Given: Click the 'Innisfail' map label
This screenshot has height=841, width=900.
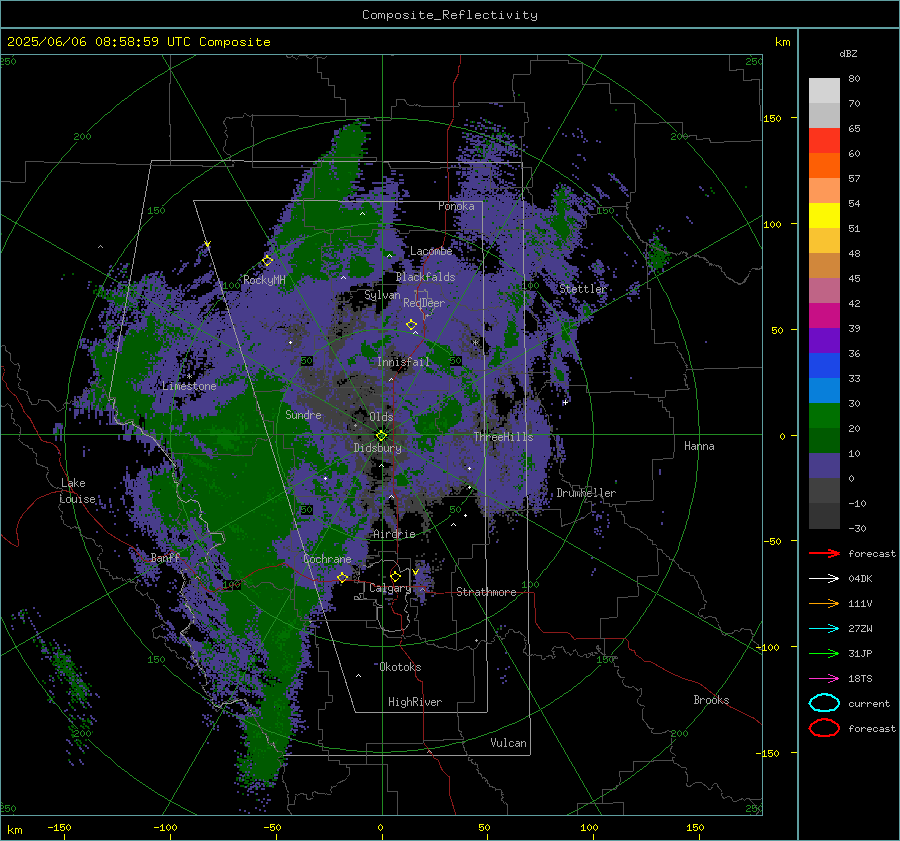Looking at the screenshot, I should [403, 362].
